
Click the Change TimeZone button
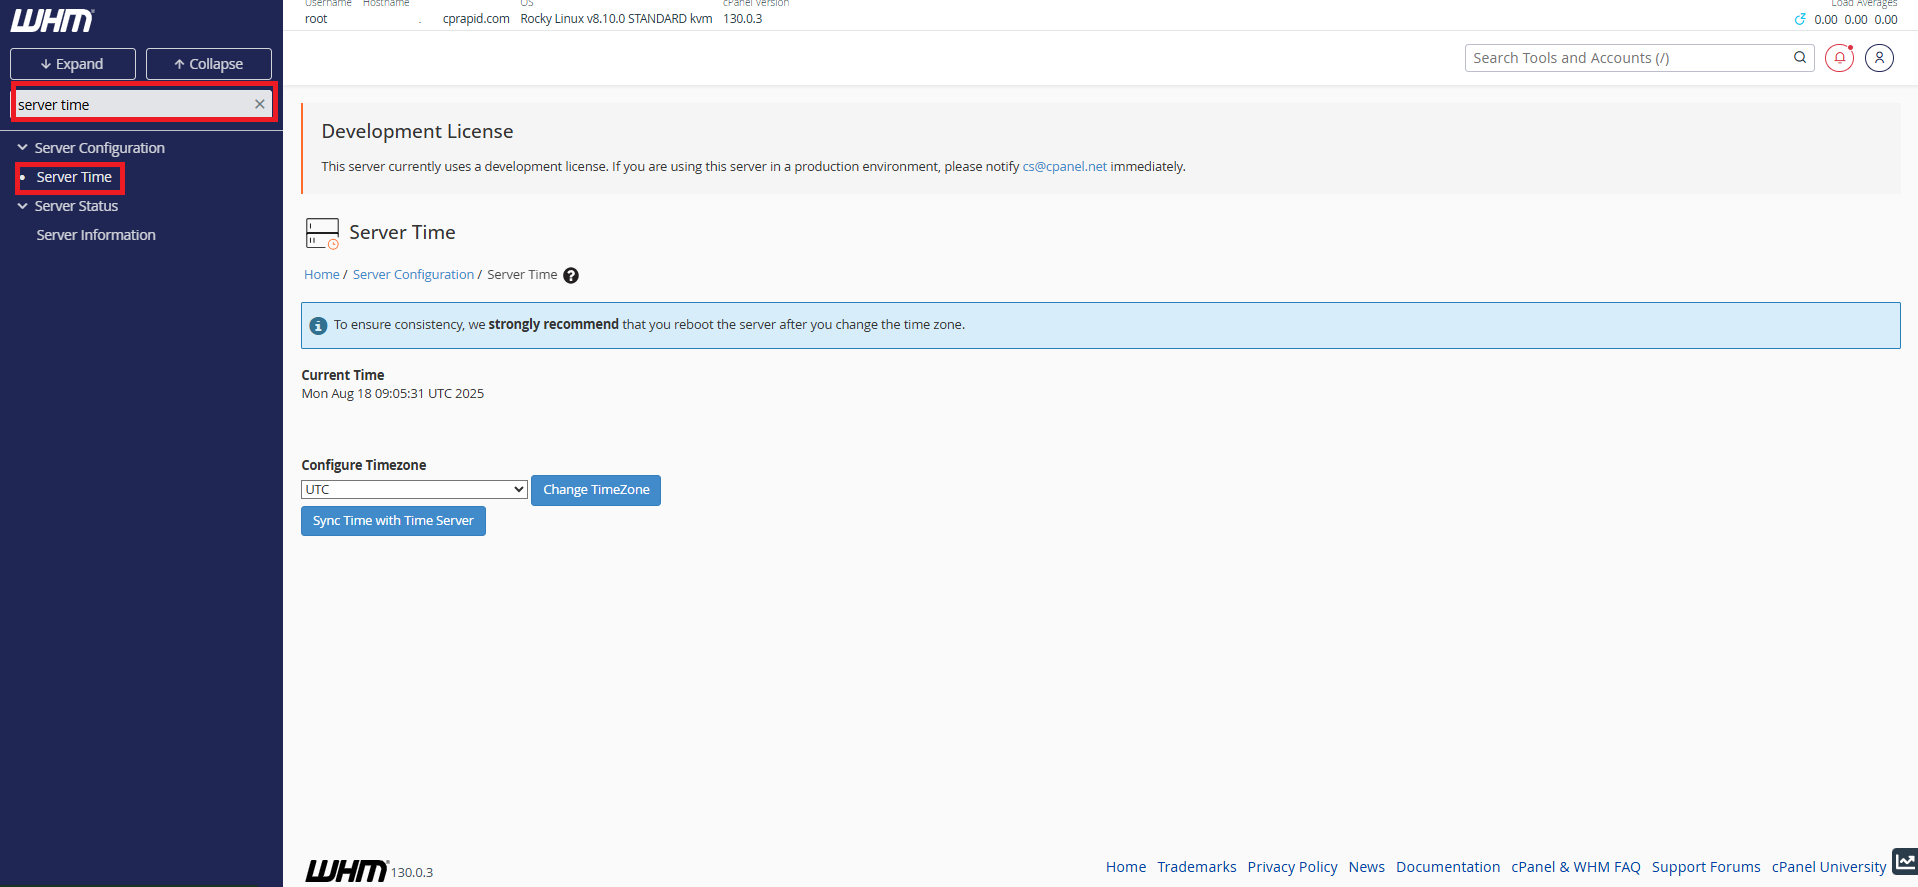tap(596, 490)
